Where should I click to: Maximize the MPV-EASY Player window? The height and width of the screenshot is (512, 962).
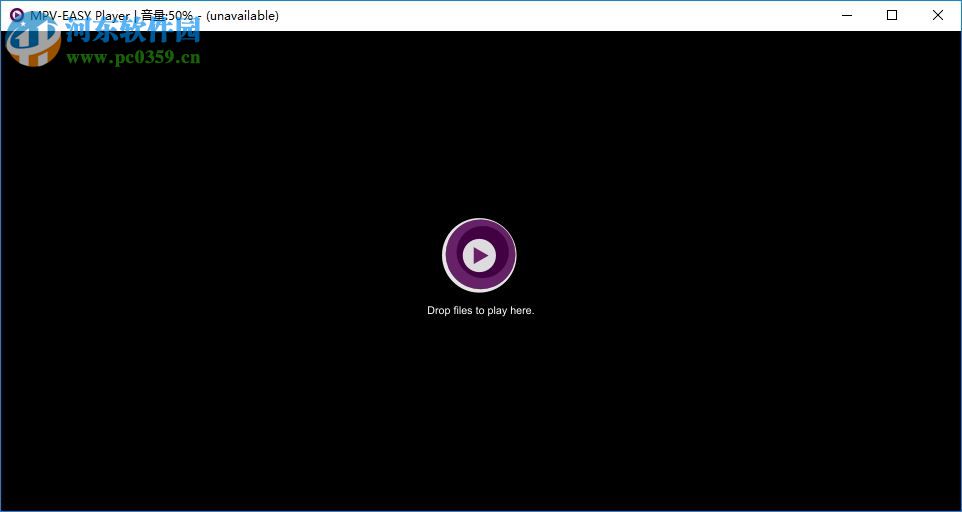pos(892,15)
